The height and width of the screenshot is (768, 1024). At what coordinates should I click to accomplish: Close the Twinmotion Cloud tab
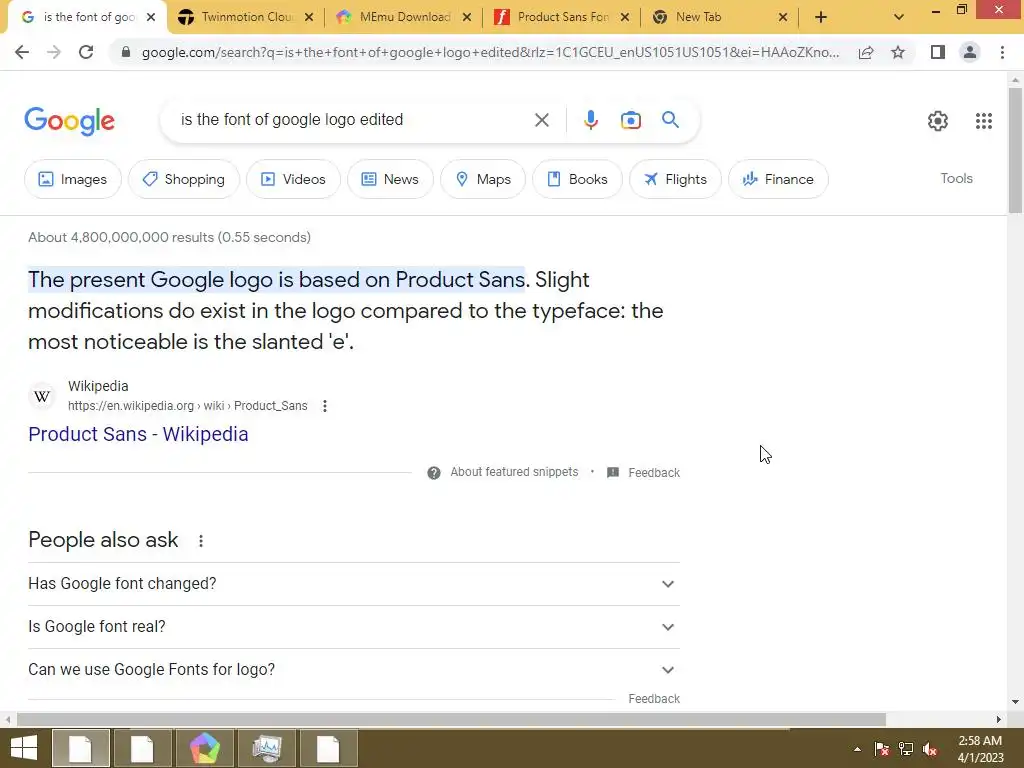tap(309, 17)
